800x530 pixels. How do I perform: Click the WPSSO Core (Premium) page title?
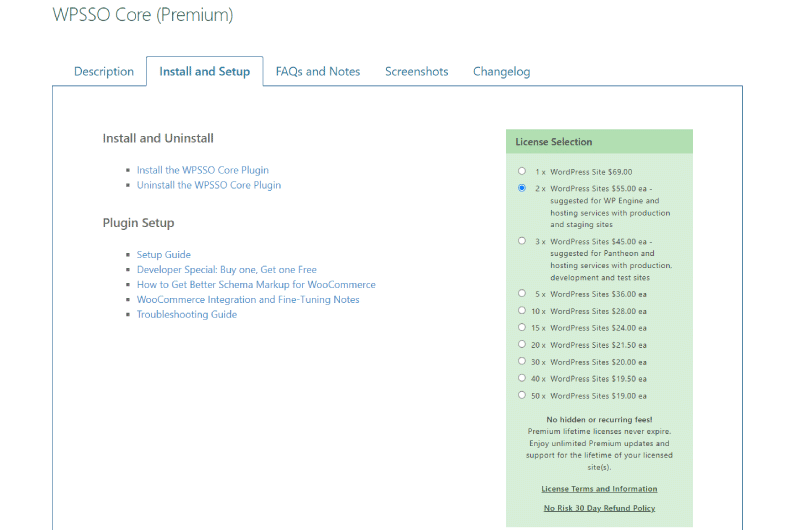click(143, 15)
